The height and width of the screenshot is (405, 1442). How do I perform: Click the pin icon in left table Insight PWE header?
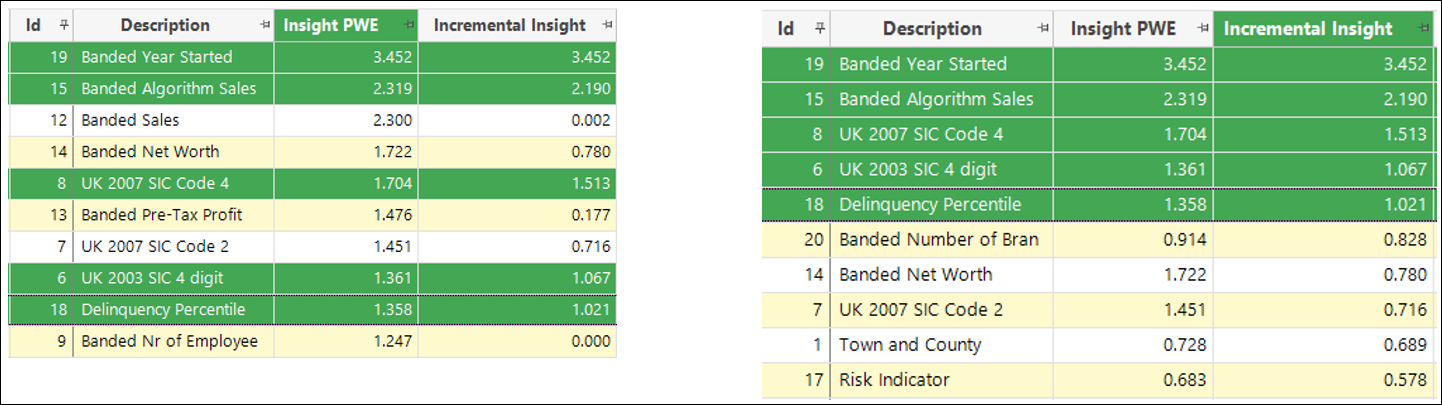tap(408, 25)
